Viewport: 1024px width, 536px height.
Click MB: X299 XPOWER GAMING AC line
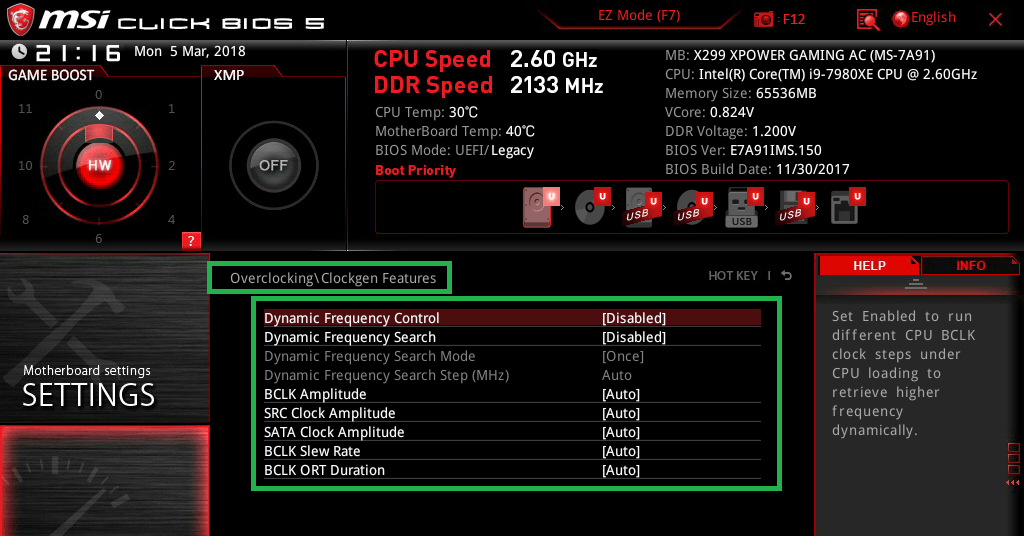(x=800, y=55)
